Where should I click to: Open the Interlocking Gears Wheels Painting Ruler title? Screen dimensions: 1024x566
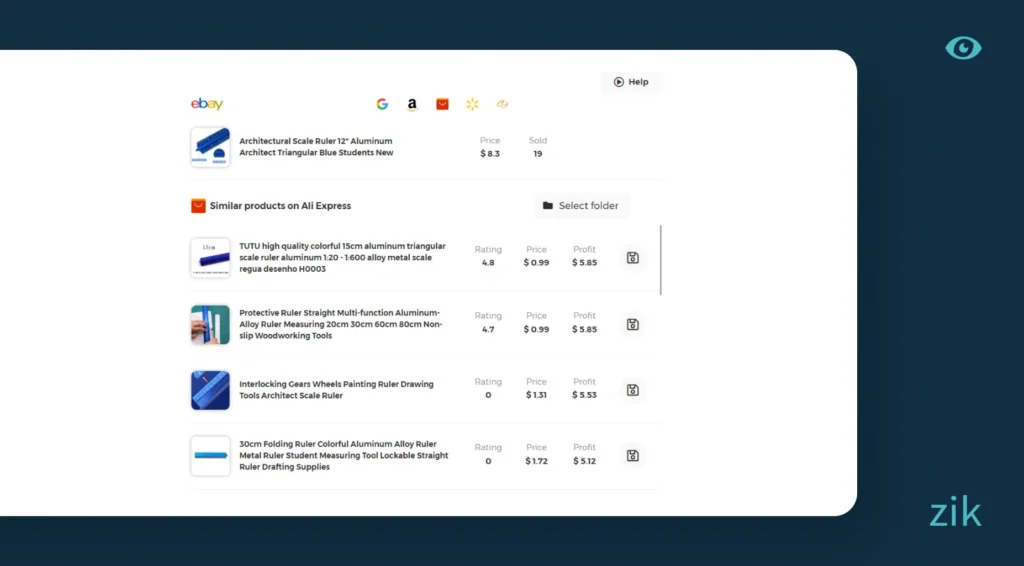[336, 390]
